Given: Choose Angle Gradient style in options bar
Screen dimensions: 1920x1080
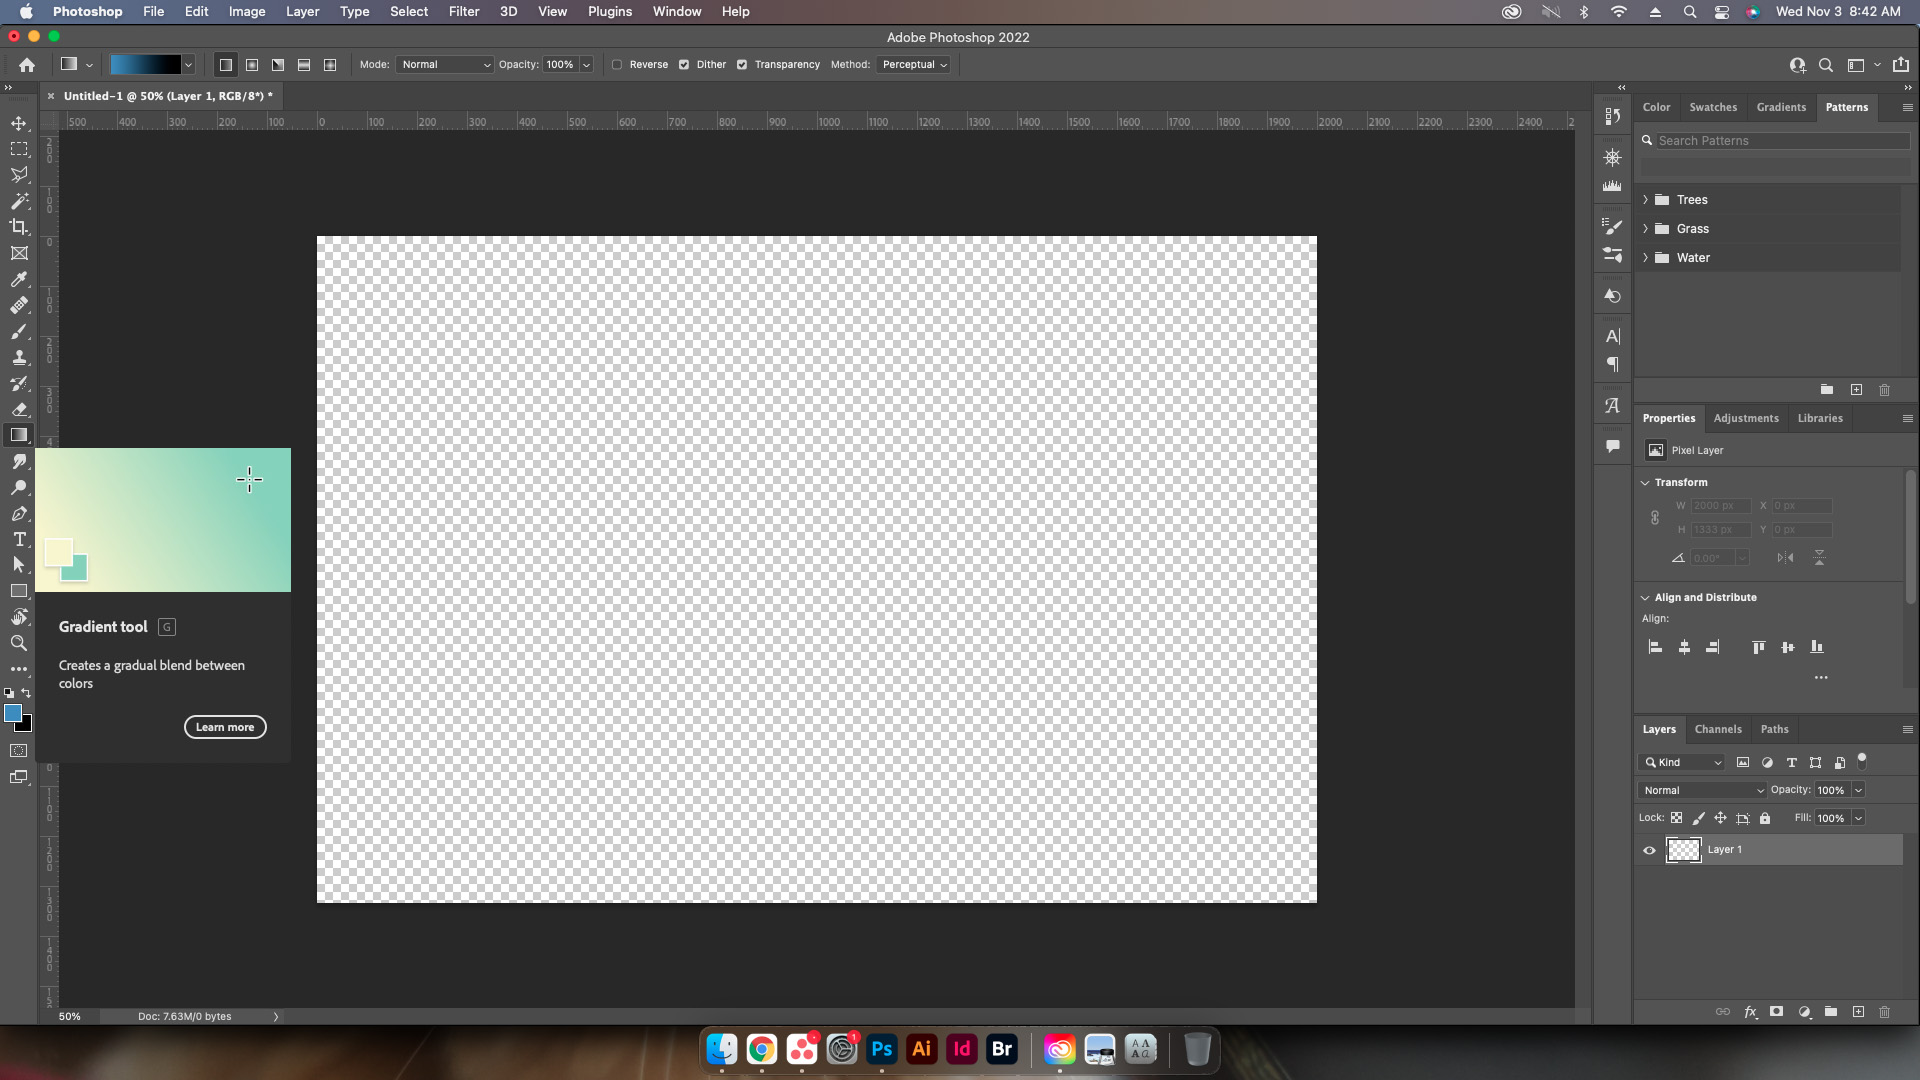Looking at the screenshot, I should [278, 65].
